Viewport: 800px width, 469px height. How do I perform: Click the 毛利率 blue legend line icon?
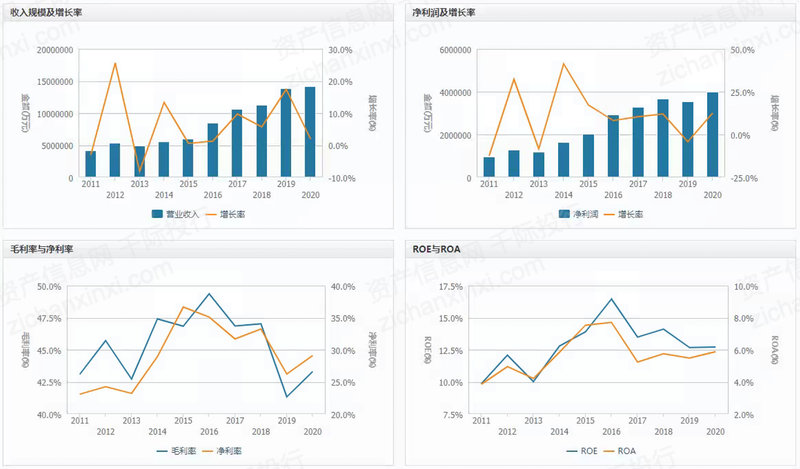[166, 451]
